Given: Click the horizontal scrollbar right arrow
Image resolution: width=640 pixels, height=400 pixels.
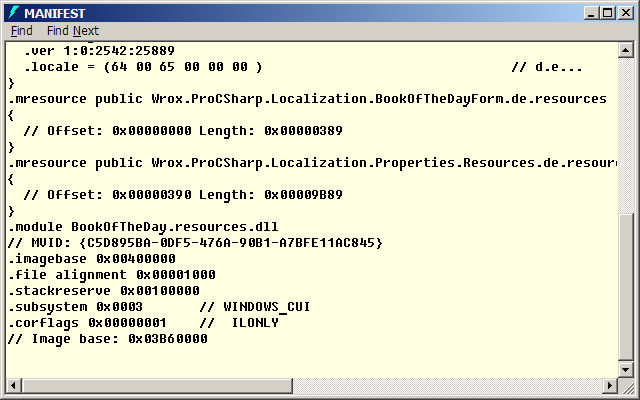Looking at the screenshot, I should pyautogui.click(x=610, y=385).
